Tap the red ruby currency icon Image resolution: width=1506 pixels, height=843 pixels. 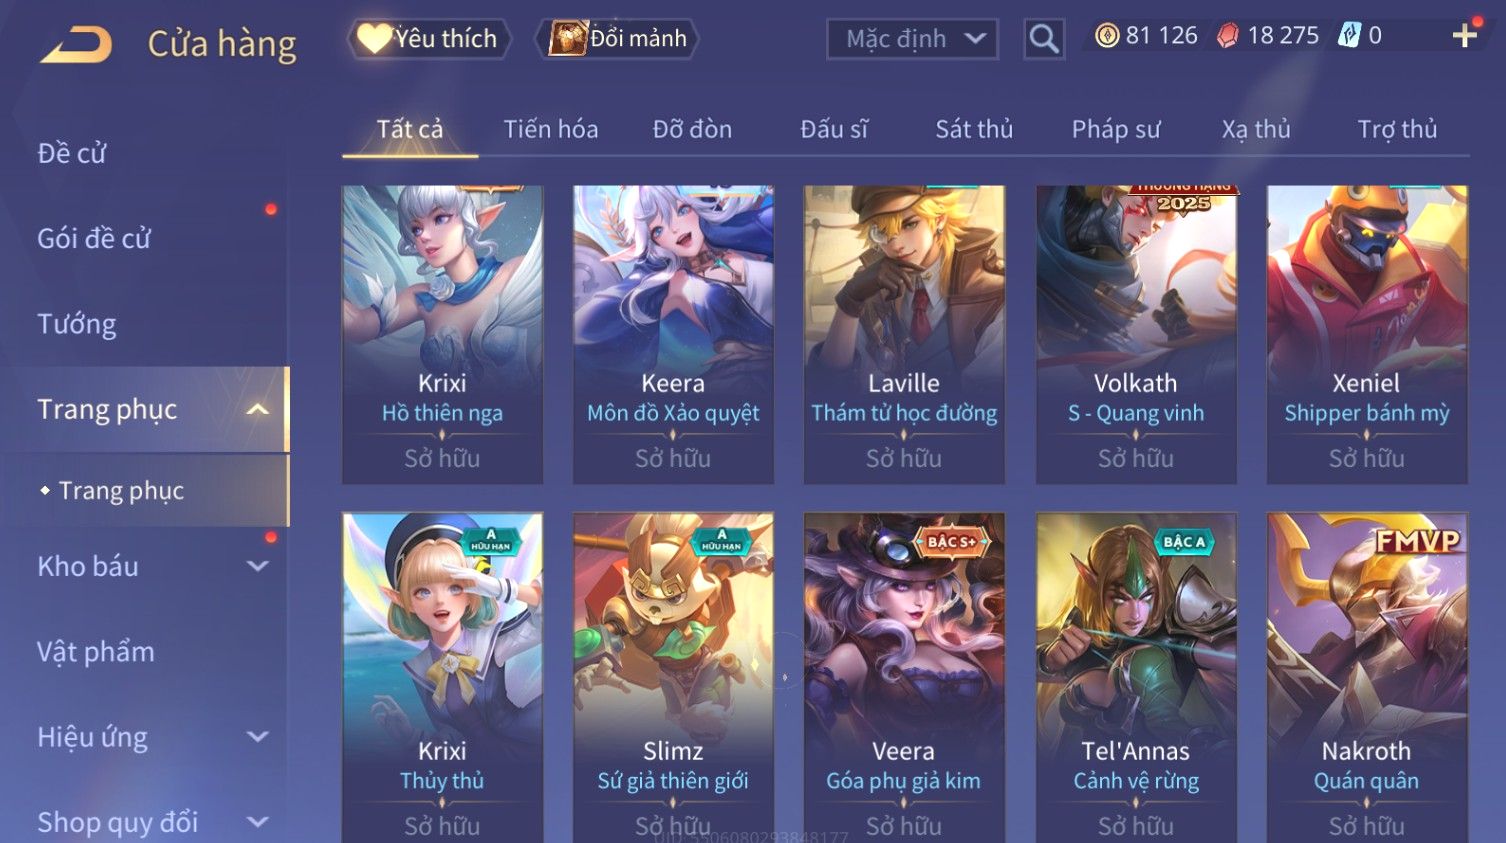pos(1228,36)
